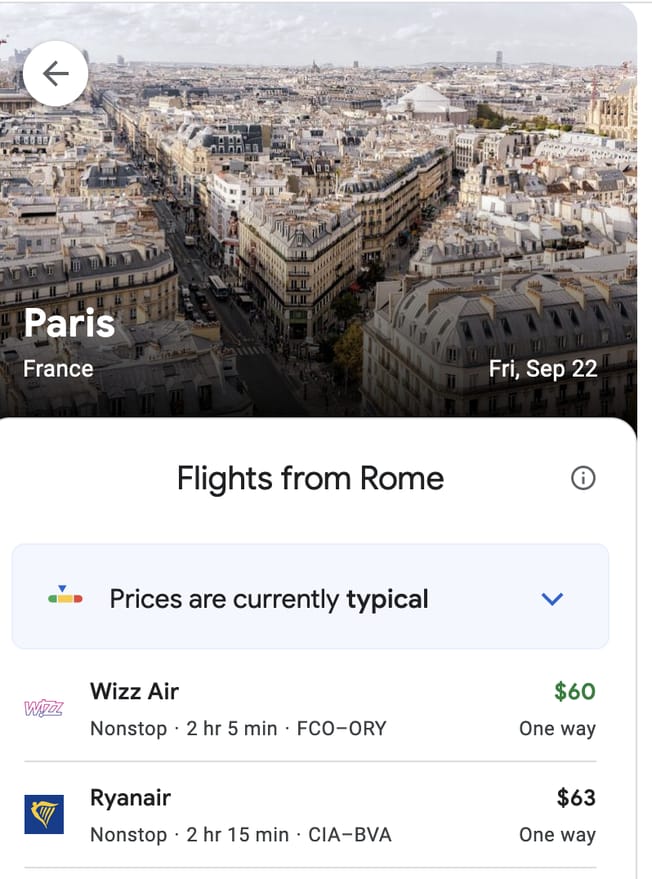The width and height of the screenshot is (652, 879).
Task: Select the Paris destination title
Action: (69, 323)
